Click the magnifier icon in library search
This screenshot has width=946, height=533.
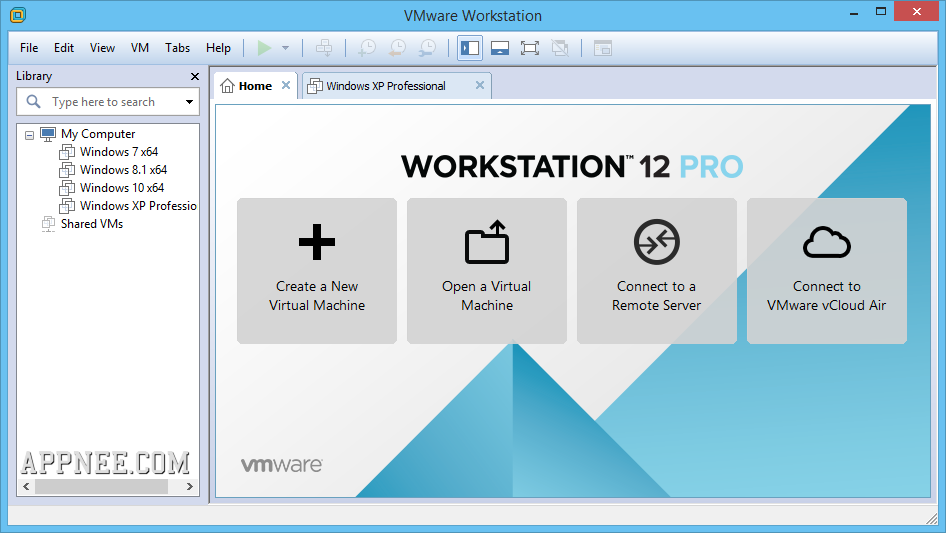pyautogui.click(x=34, y=101)
